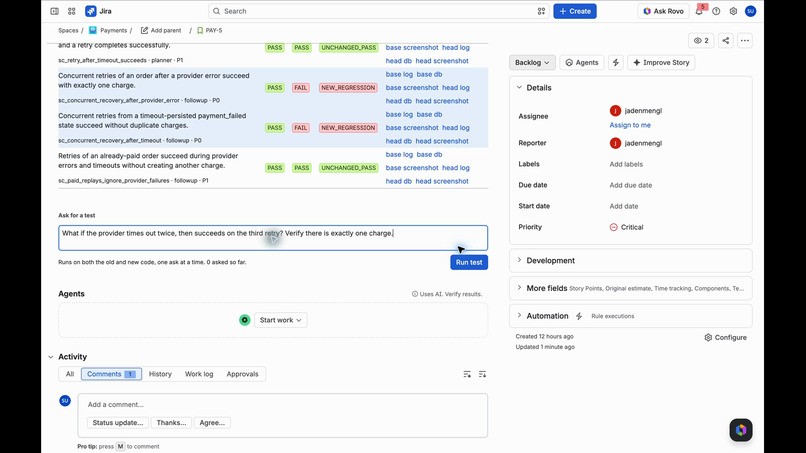
Task: Click the PAY-5 bookmark icon
Action: click(200, 30)
